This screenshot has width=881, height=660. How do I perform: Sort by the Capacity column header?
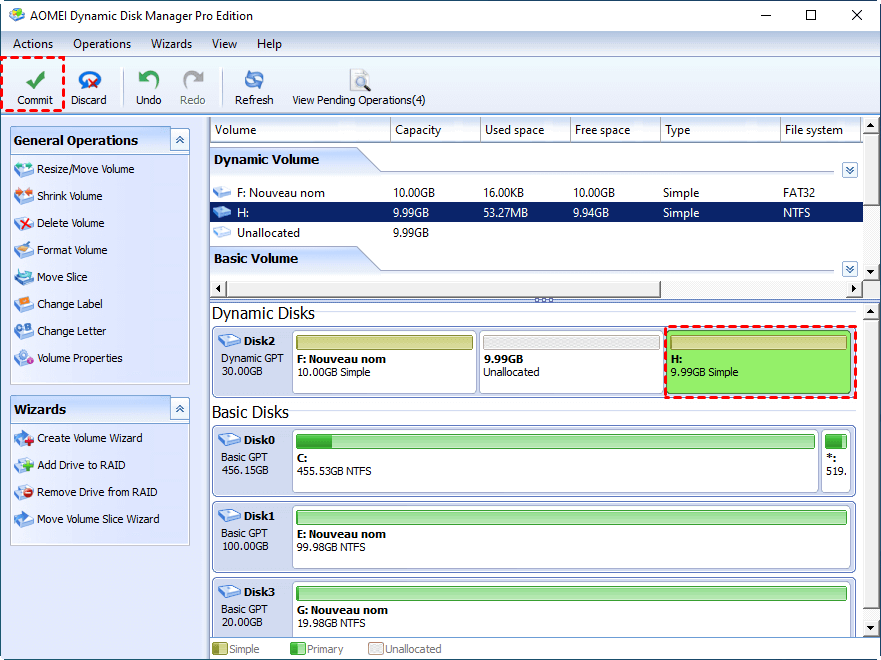[418, 130]
